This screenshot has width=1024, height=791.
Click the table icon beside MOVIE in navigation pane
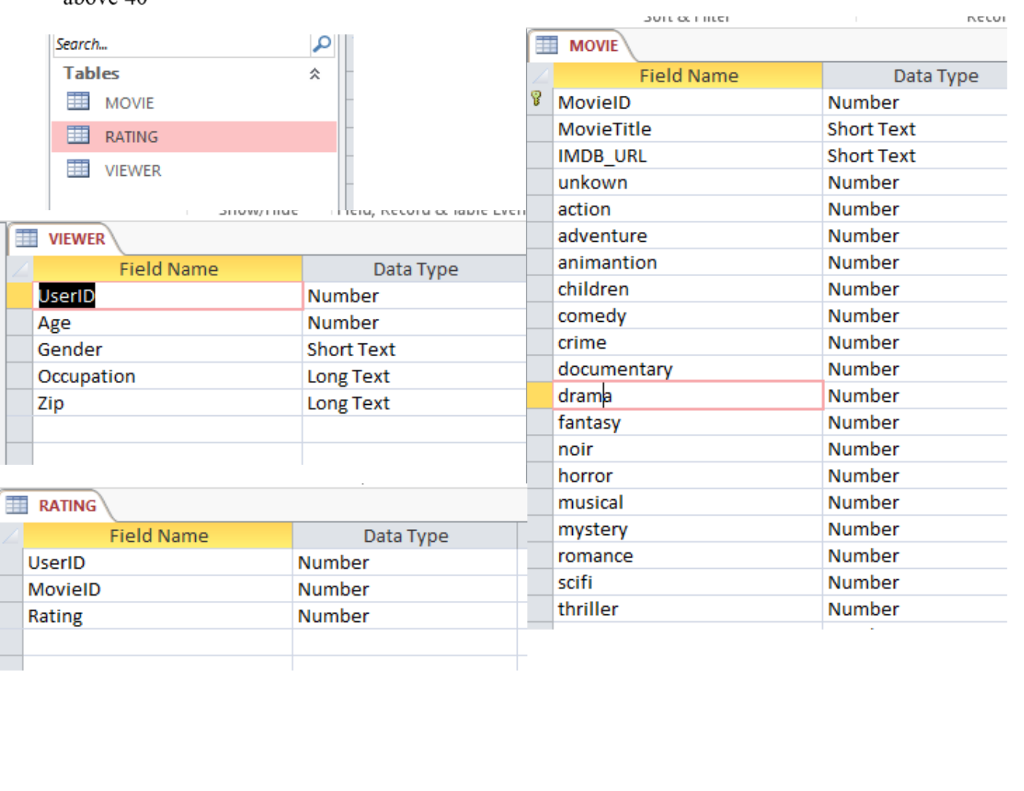pyautogui.click(x=77, y=101)
